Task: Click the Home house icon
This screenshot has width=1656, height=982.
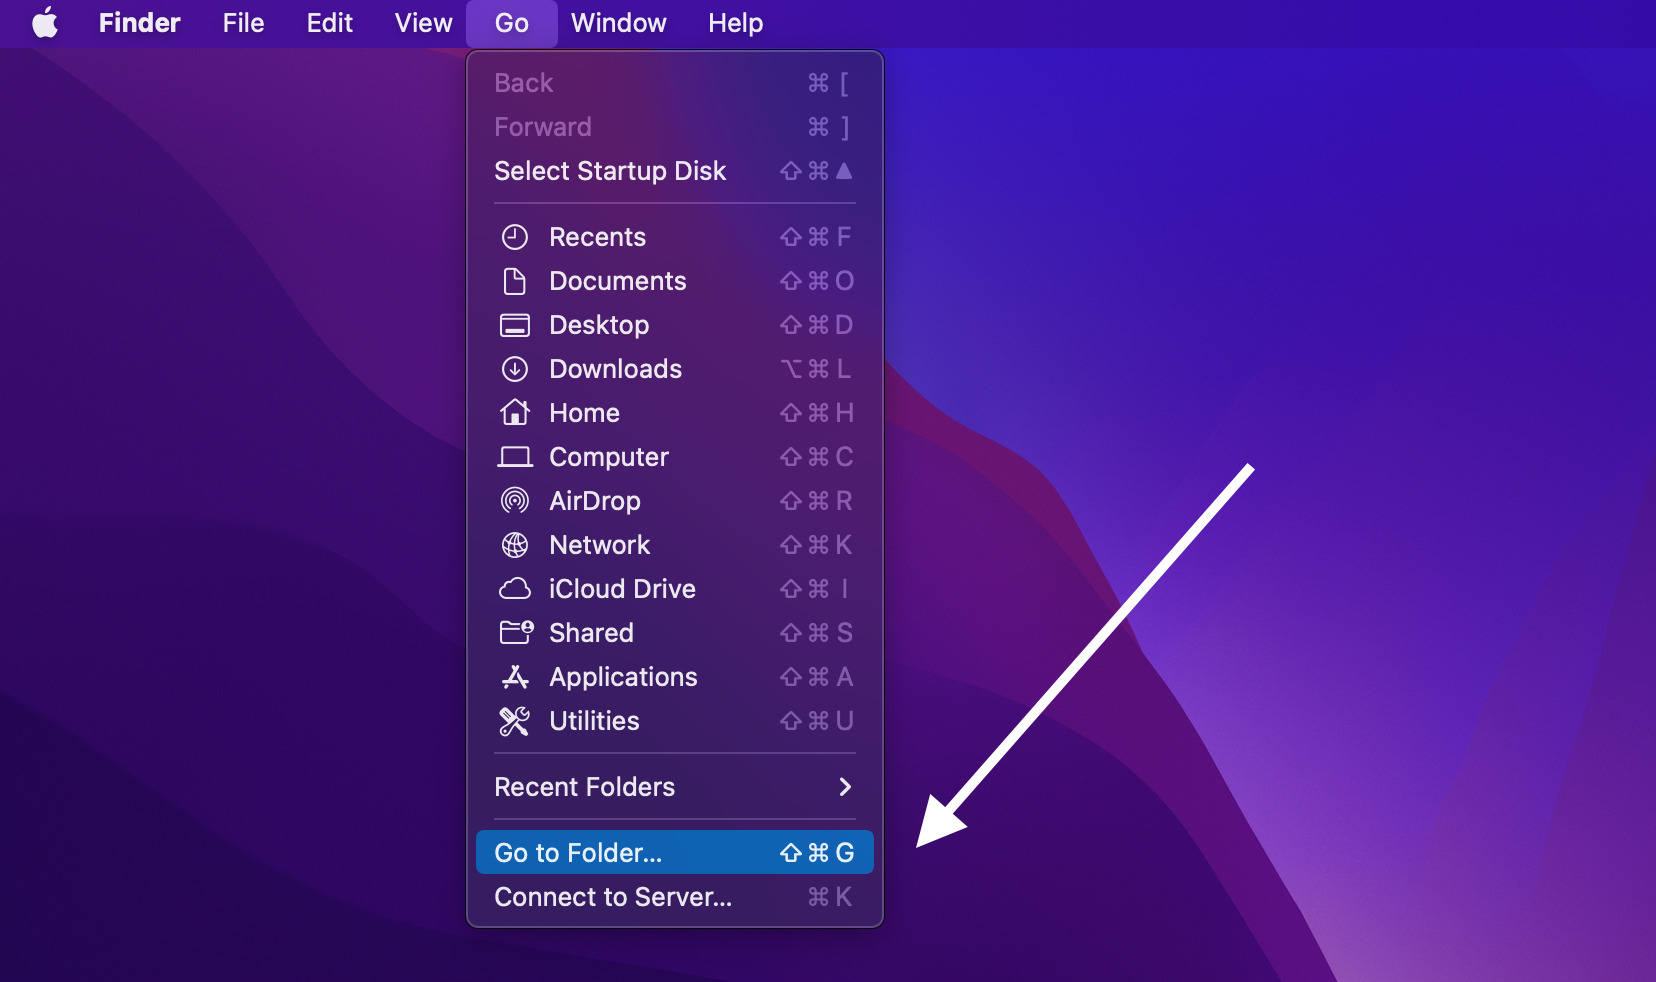Action: click(x=514, y=412)
